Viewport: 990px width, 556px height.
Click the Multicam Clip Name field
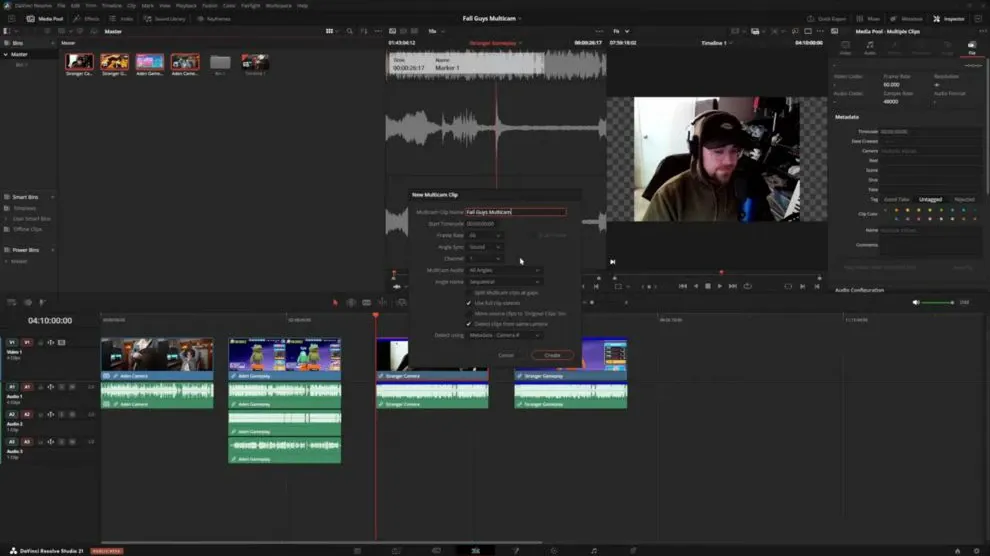pos(516,212)
